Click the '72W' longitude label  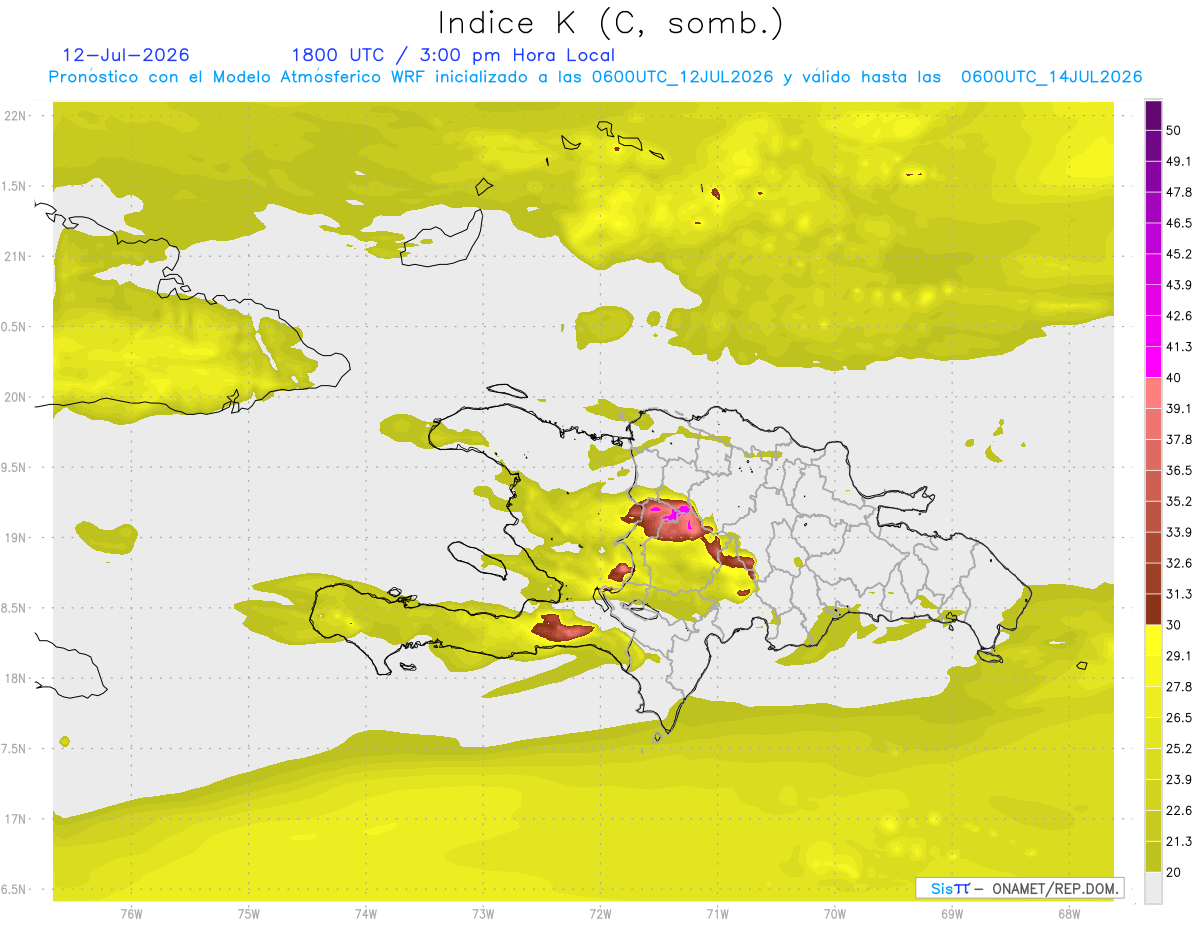pyautogui.click(x=600, y=913)
